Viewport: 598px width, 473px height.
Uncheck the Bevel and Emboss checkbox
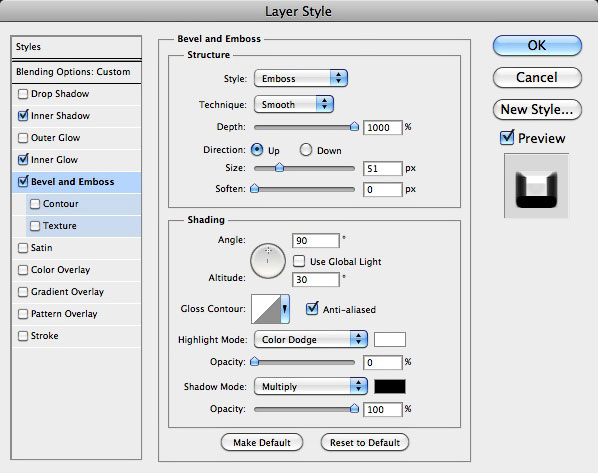23,182
